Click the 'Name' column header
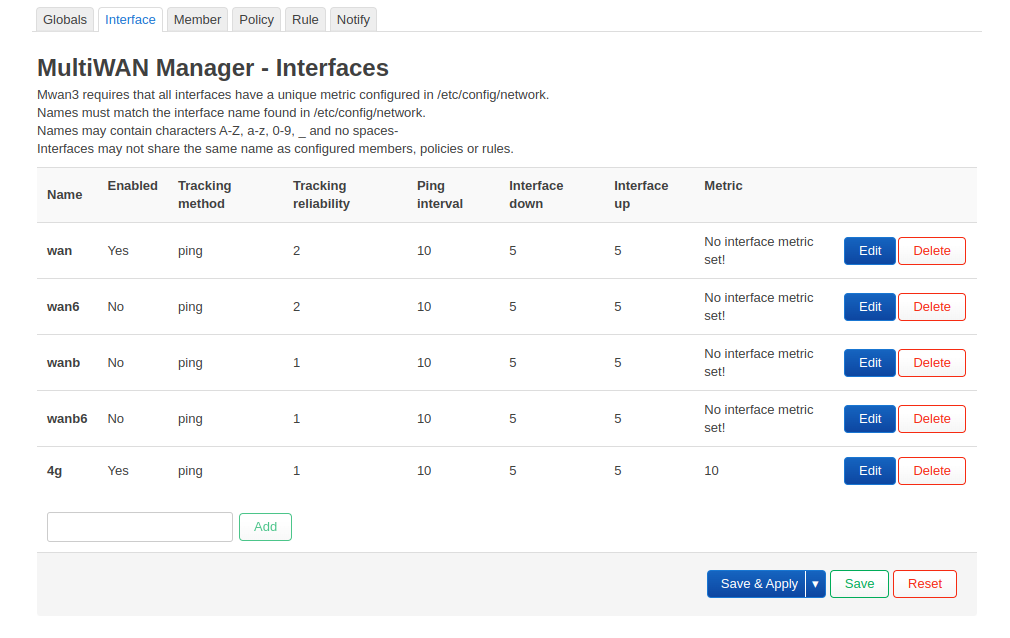 pyautogui.click(x=64, y=195)
